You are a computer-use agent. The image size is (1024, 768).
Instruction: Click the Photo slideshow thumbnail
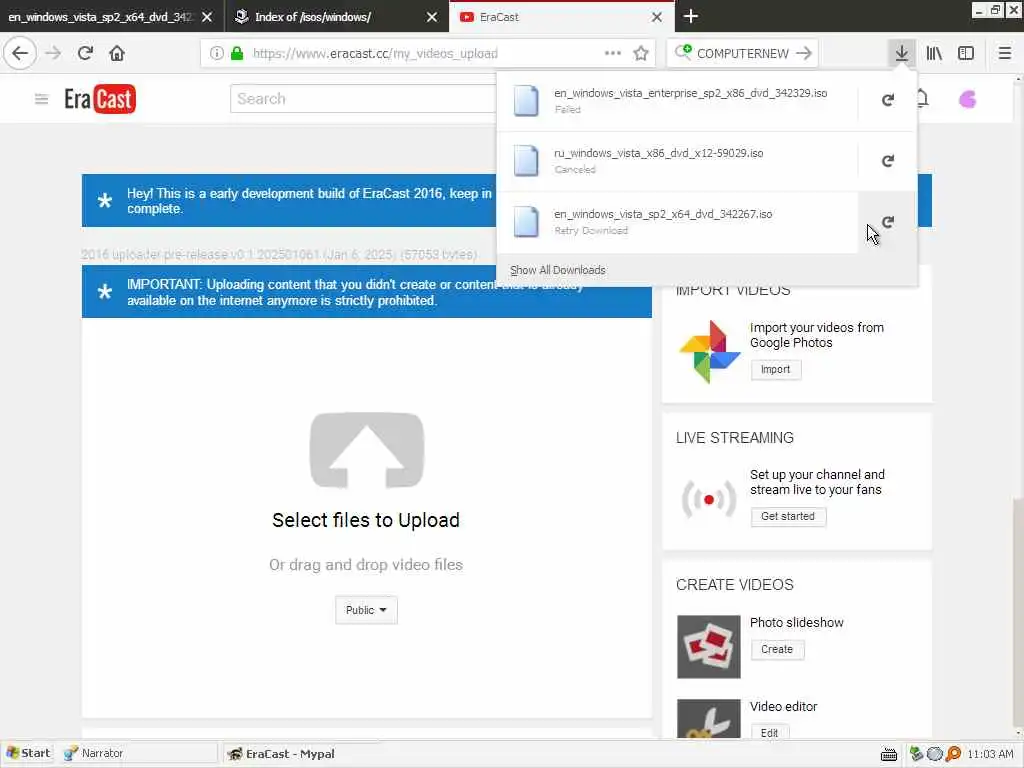(x=709, y=647)
